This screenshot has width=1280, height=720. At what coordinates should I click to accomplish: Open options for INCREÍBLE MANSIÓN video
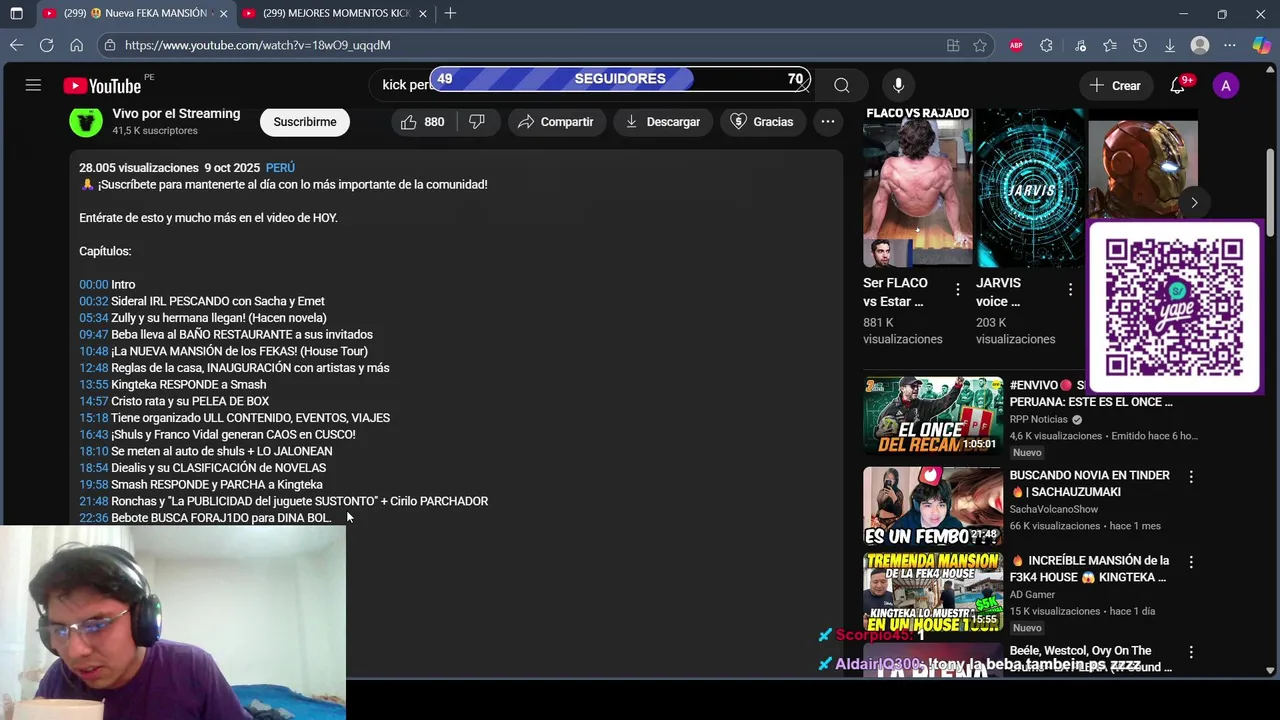click(1191, 562)
